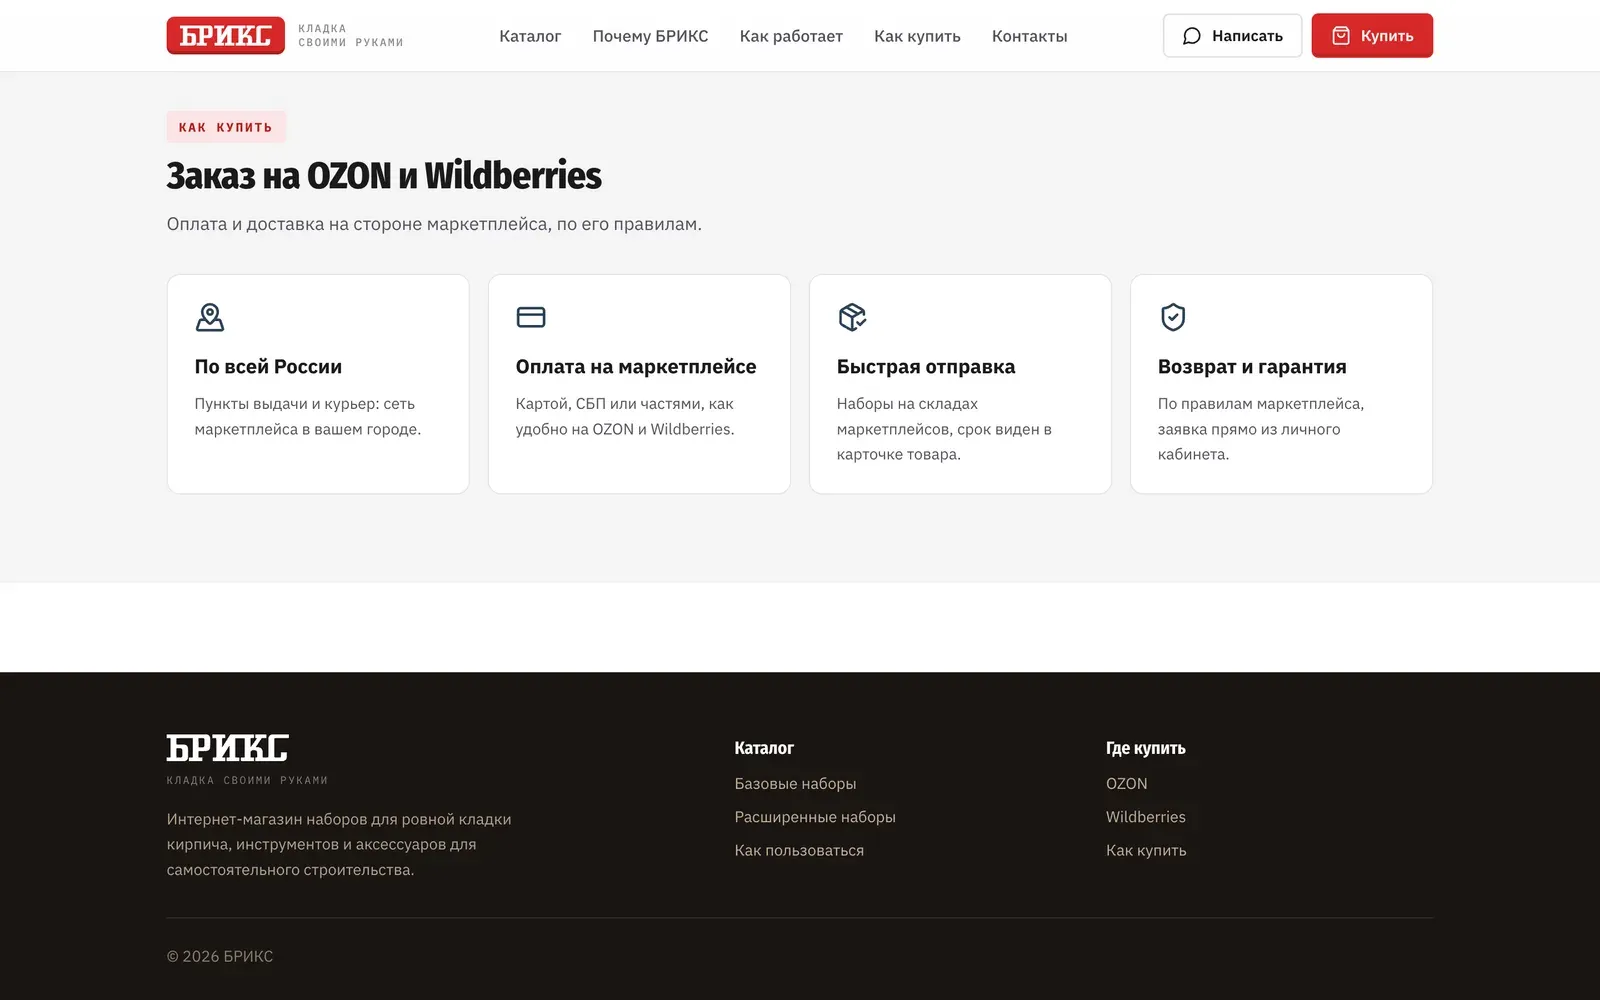1600x1000 pixels.
Task: Click heading Заказ на OZON и Wildberries
Action: pos(384,176)
